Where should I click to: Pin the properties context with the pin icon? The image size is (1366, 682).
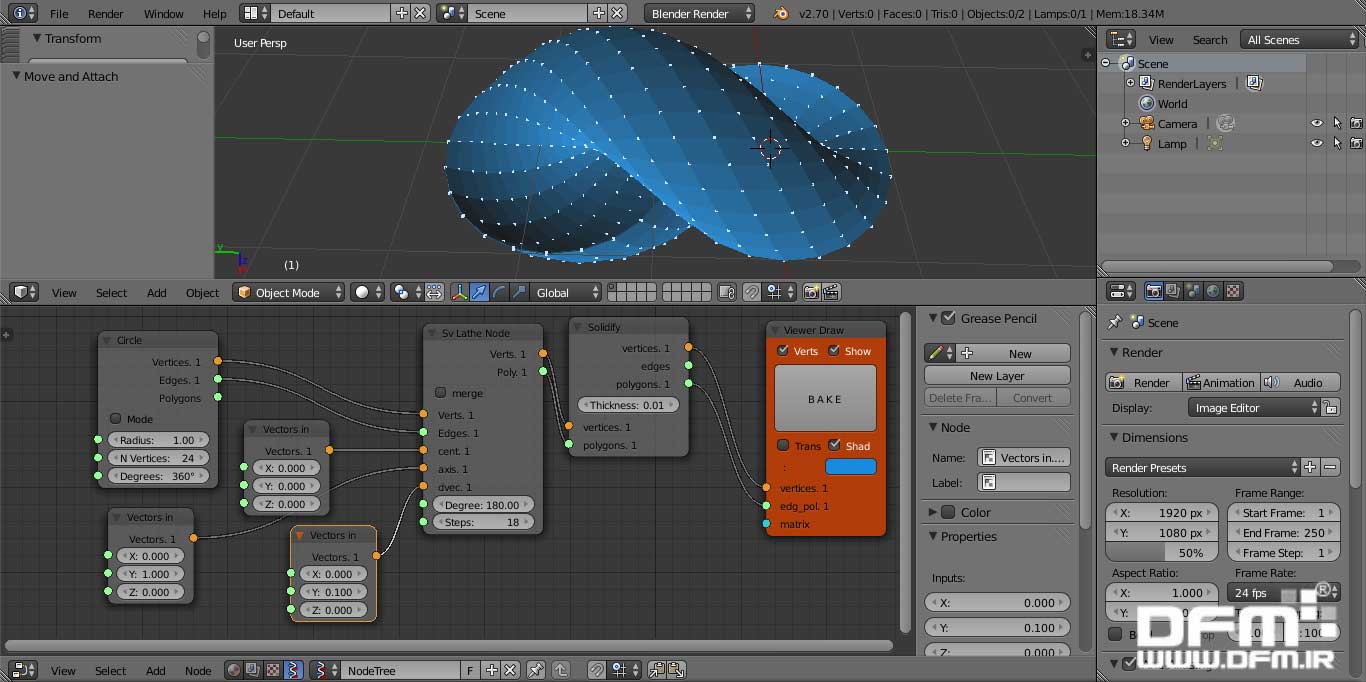coord(1115,323)
